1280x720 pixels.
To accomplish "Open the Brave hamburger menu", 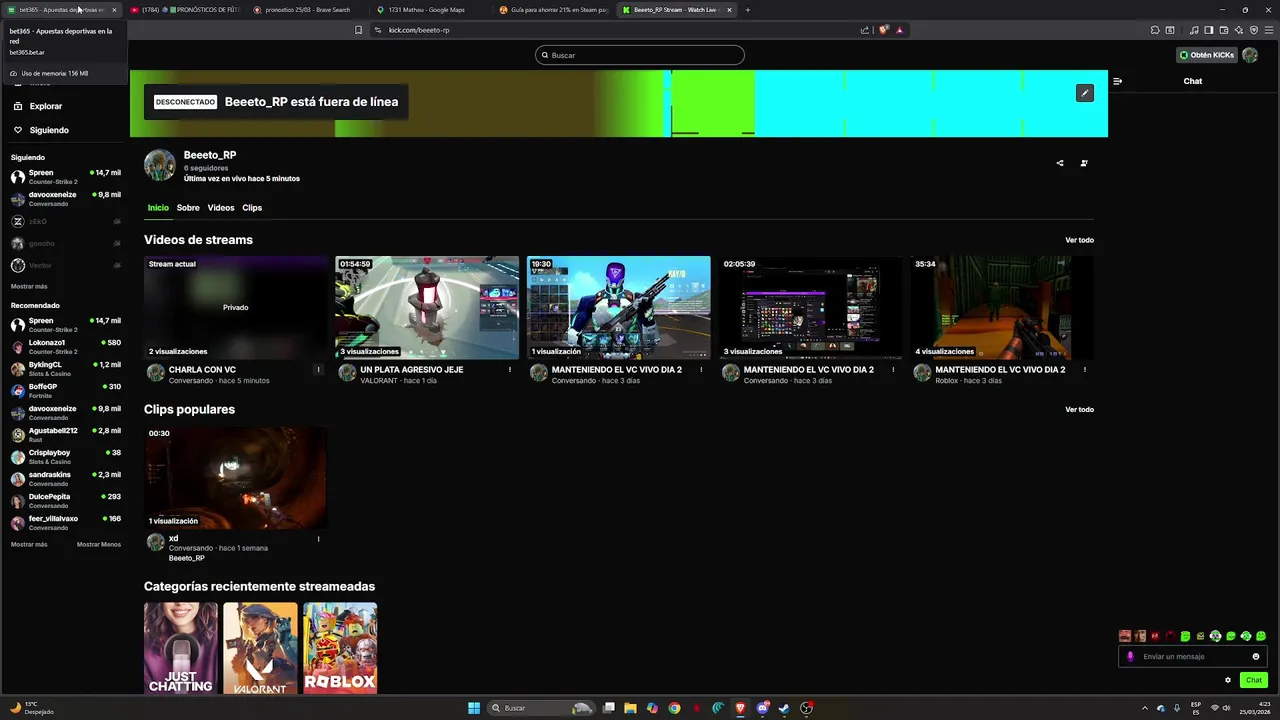I will [x=1269, y=30].
